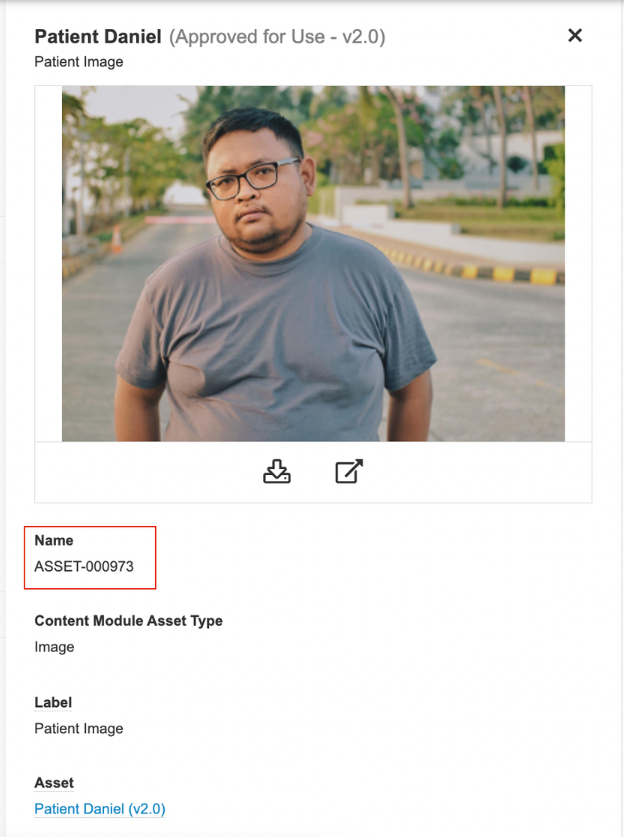Viewport: 624px width, 837px height.
Task: Open the asset in a new window
Action: coord(348,472)
